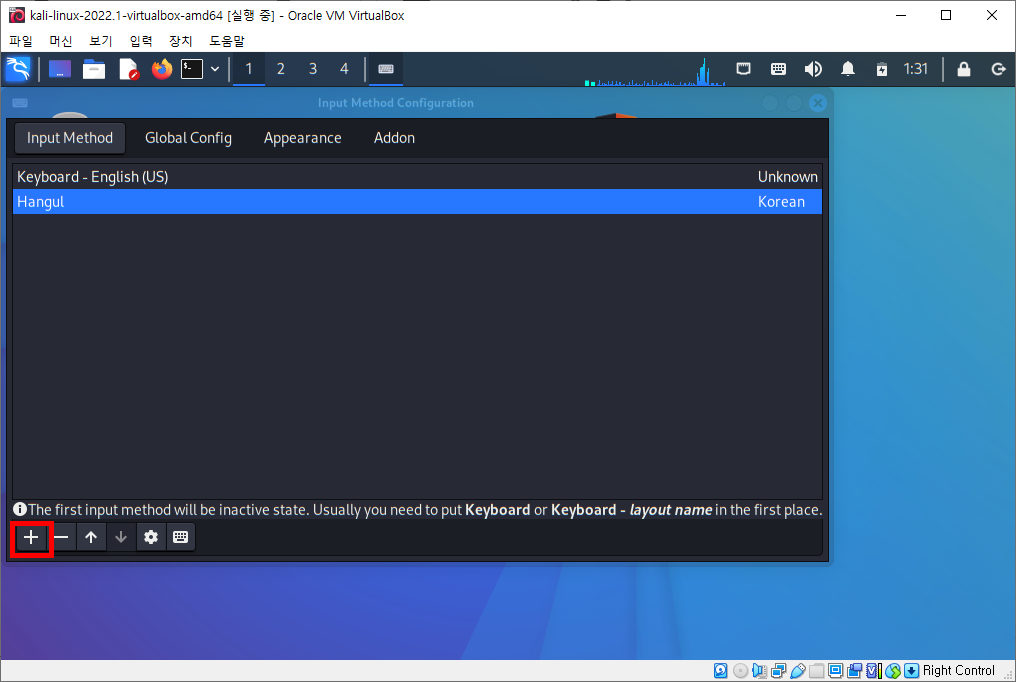Viewport: 1016px width, 682px height.
Task: Move the selected input method down
Action: point(121,537)
